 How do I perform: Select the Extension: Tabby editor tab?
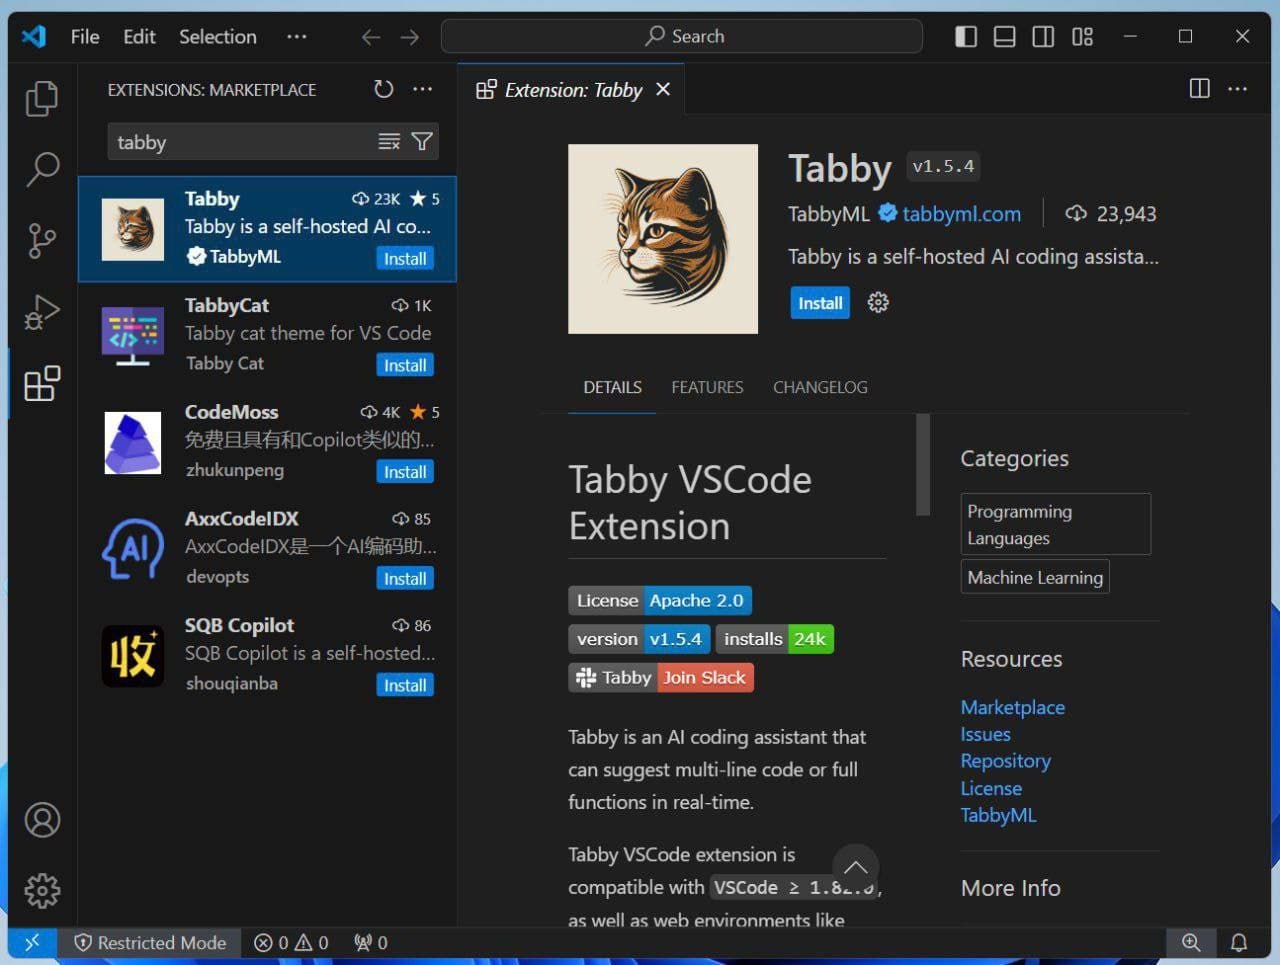[x=571, y=90]
